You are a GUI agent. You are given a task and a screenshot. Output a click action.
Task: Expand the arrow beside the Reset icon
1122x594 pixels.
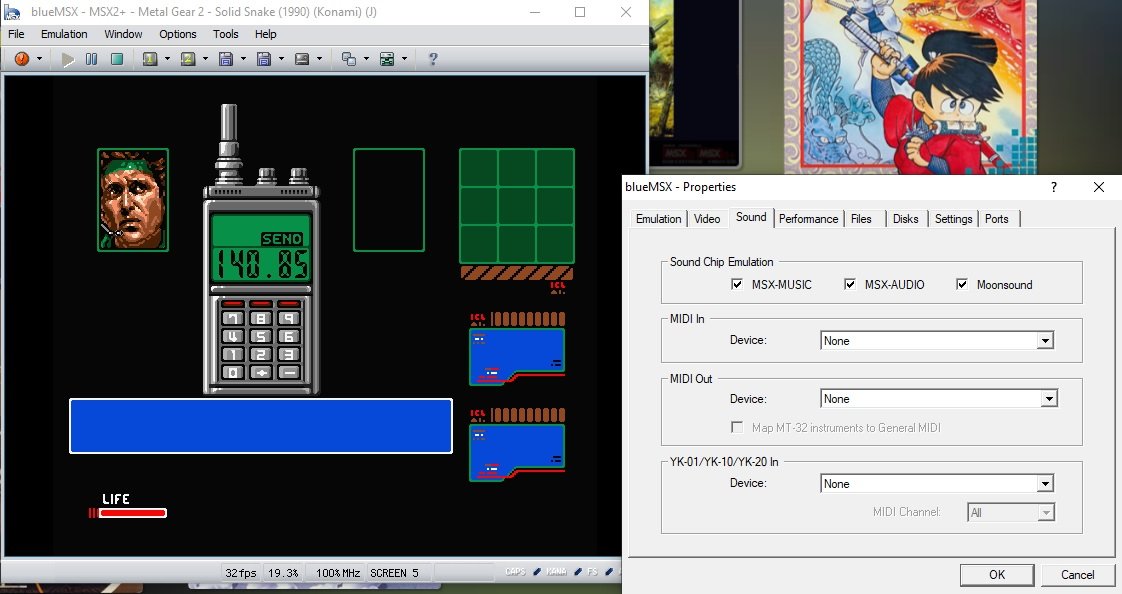[x=39, y=59]
